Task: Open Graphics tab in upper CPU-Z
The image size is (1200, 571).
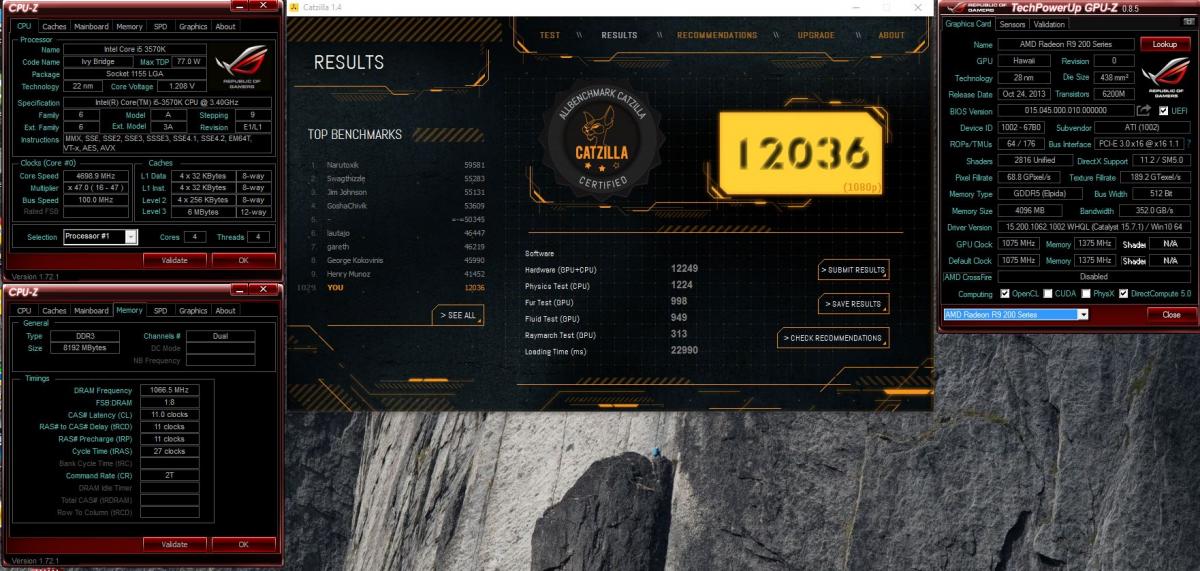Action: pyautogui.click(x=193, y=27)
